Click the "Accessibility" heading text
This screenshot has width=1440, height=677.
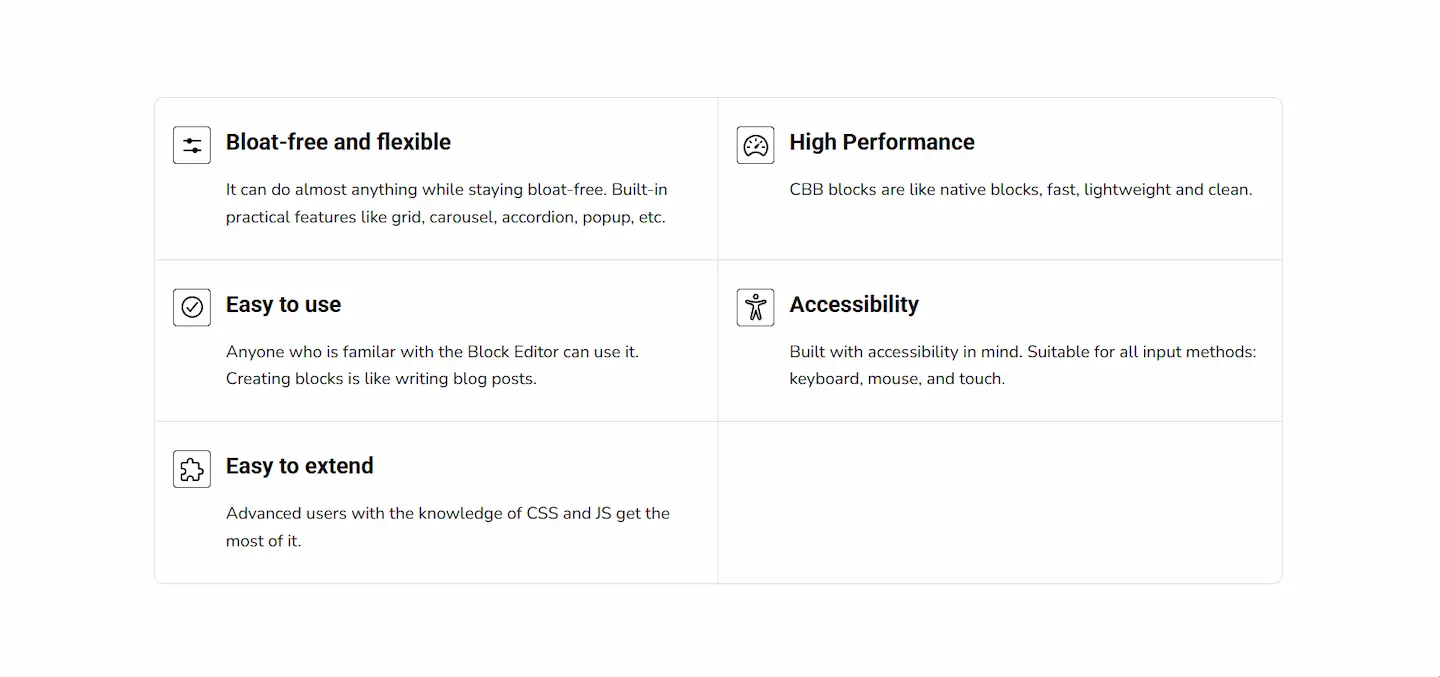pos(853,304)
